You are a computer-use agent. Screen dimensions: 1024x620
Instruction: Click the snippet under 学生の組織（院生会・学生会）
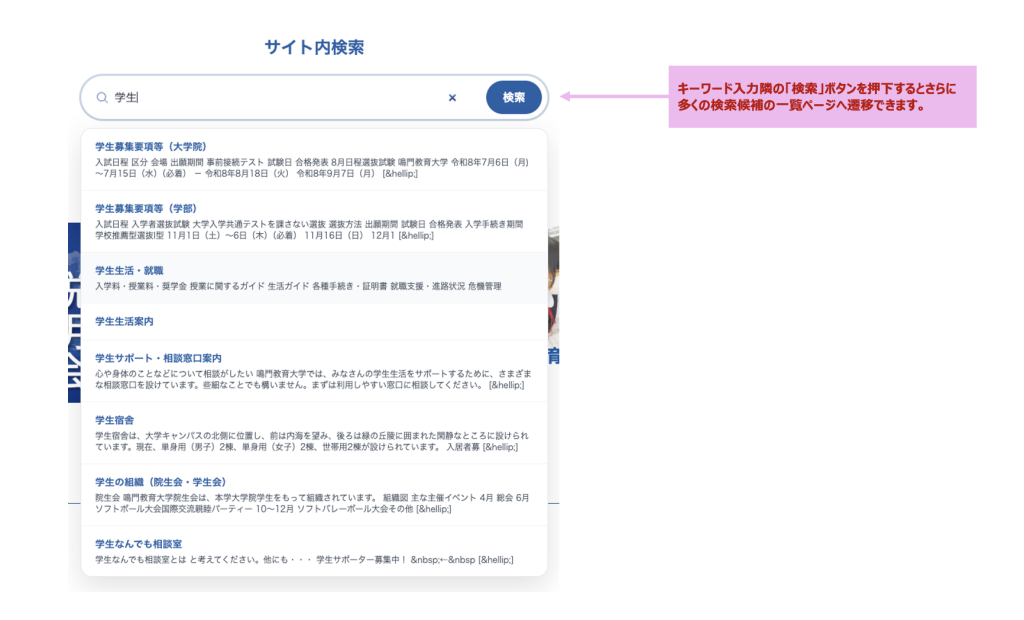pos(312,503)
